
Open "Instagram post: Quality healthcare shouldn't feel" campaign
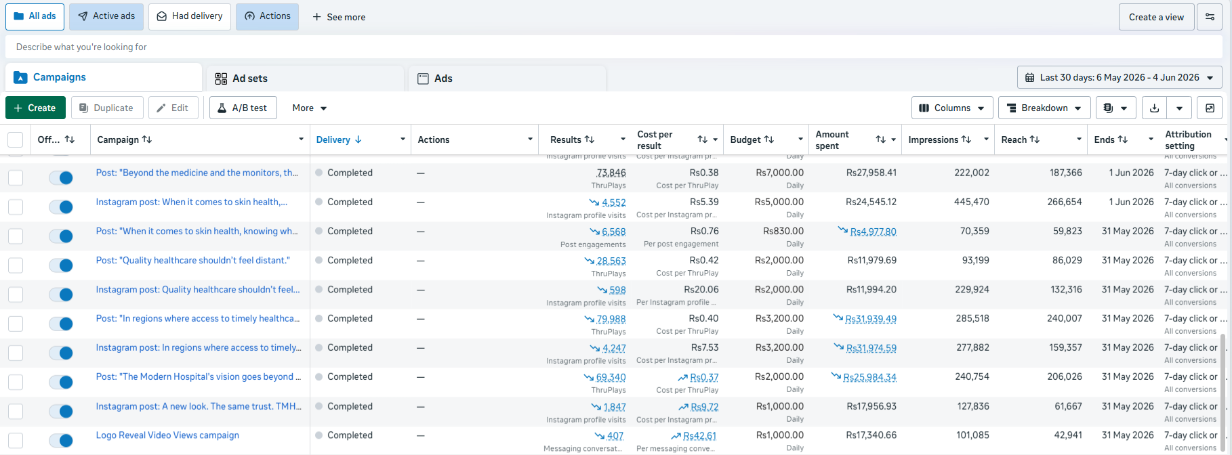point(198,289)
